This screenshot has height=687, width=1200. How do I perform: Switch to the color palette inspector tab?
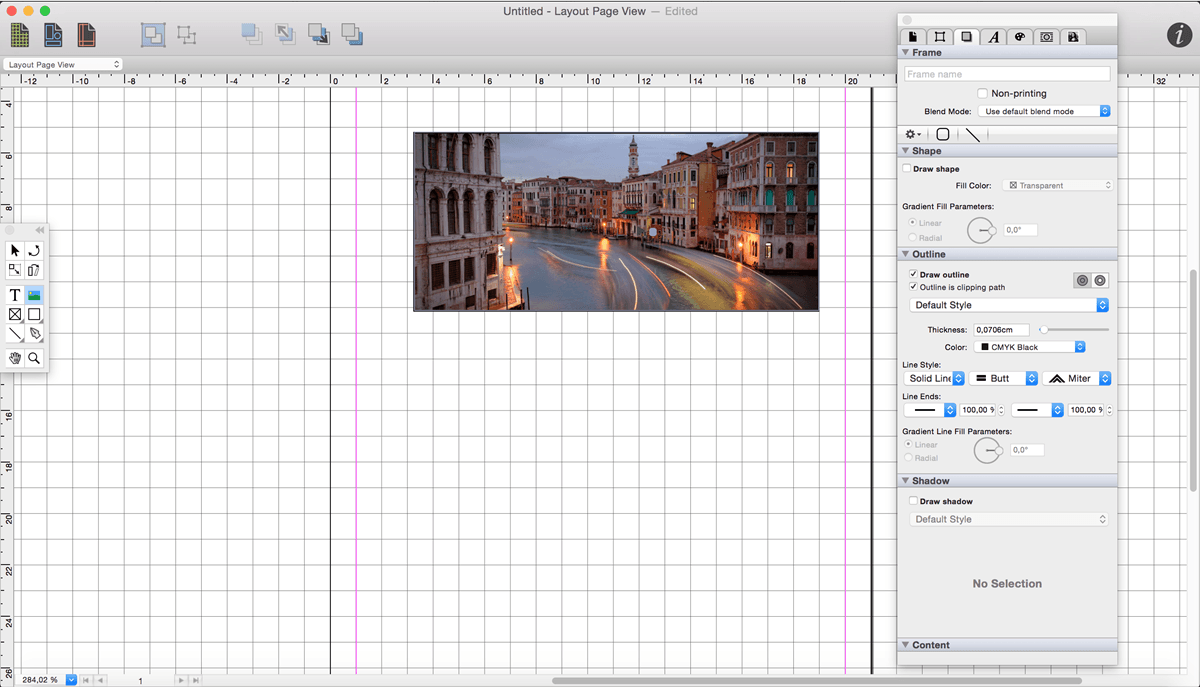[1019, 37]
